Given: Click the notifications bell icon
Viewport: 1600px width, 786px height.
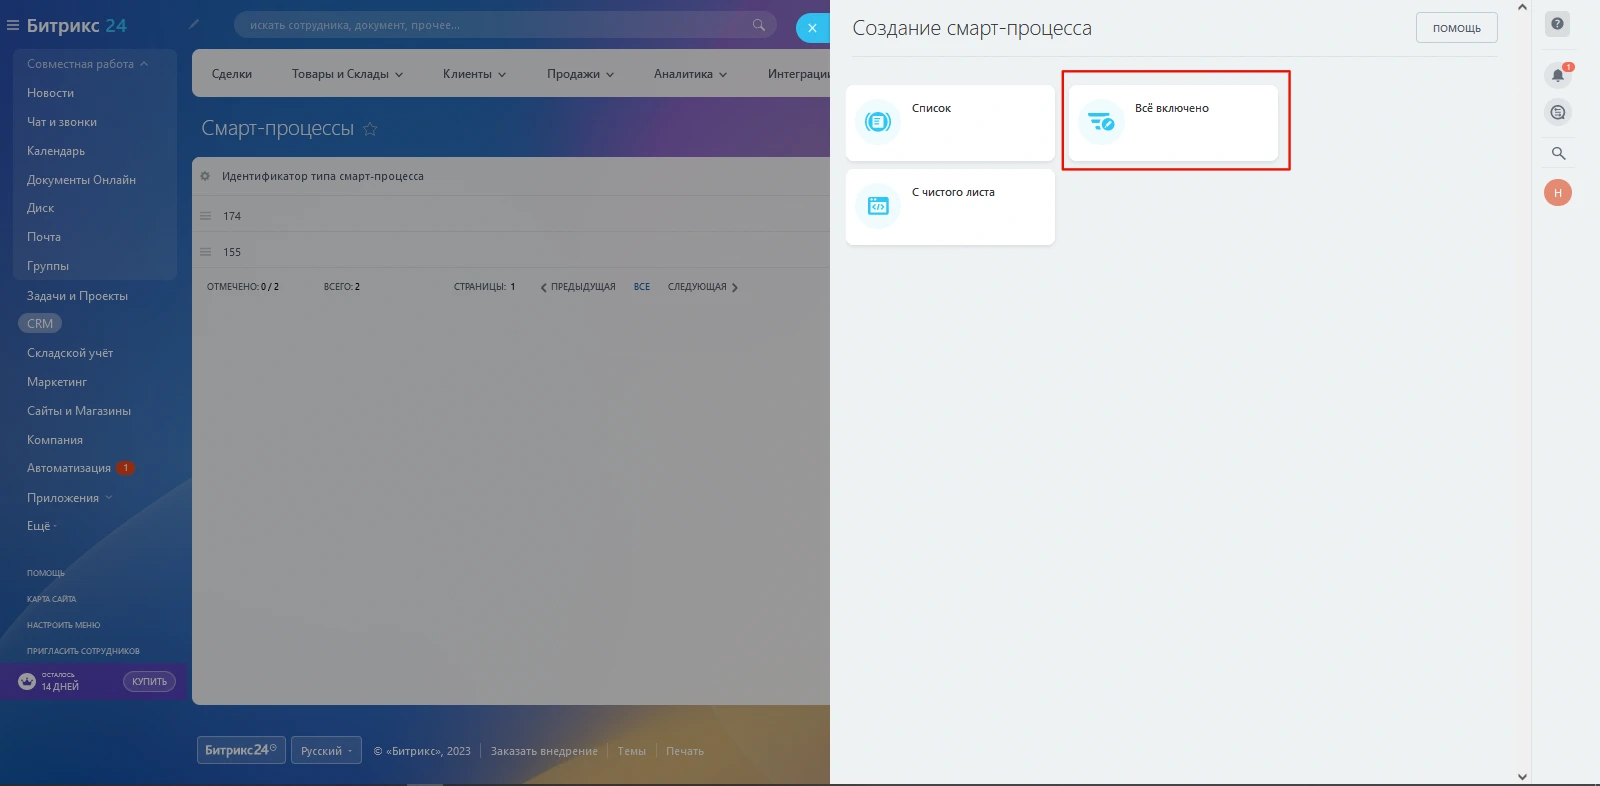Looking at the screenshot, I should click(1557, 75).
